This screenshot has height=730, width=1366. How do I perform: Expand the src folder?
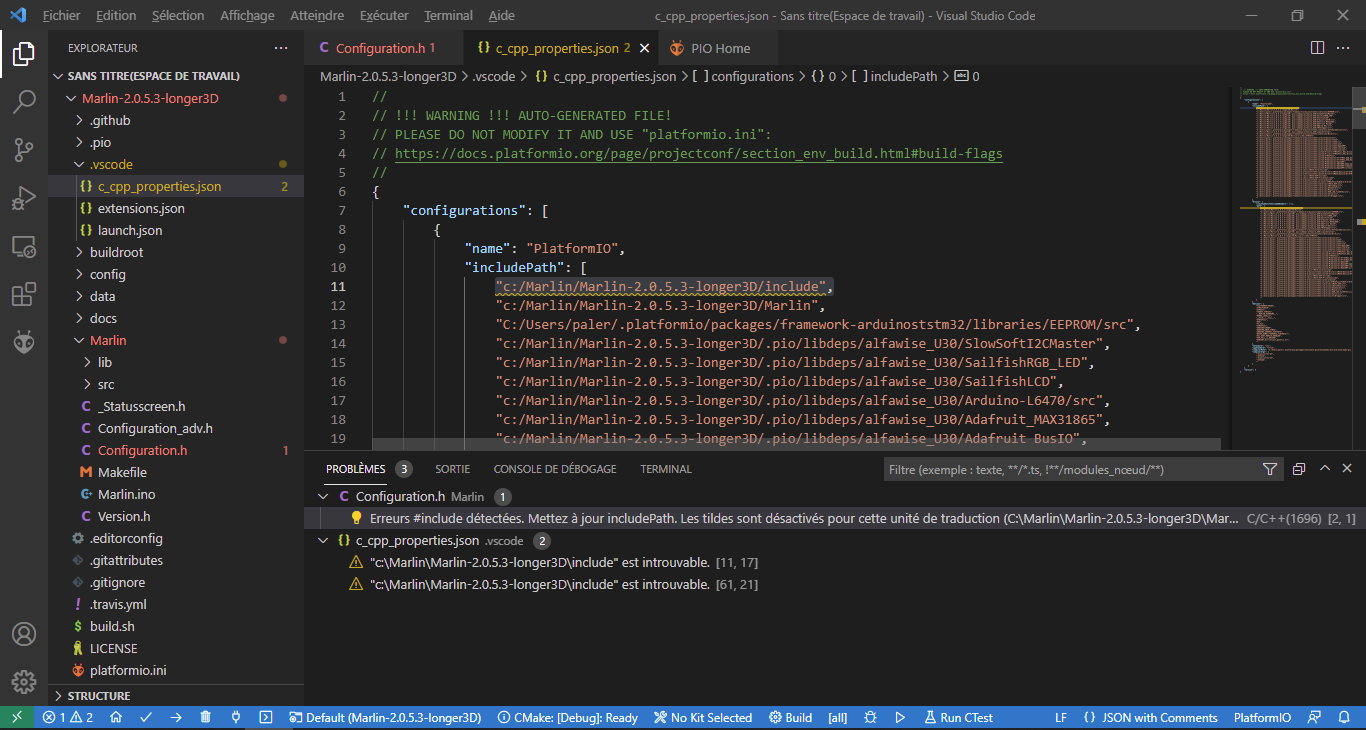coord(88,385)
